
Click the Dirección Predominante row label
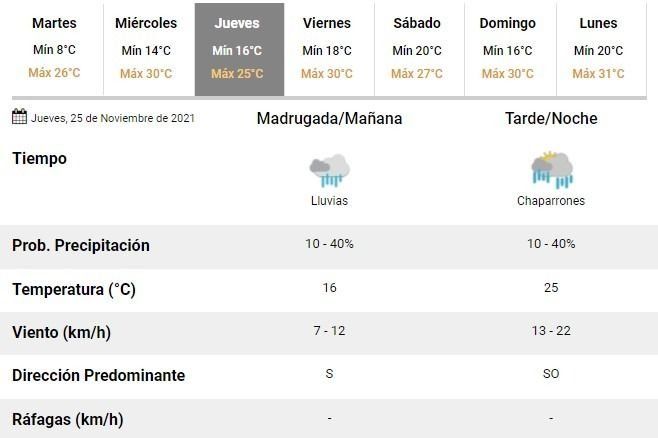[99, 375]
